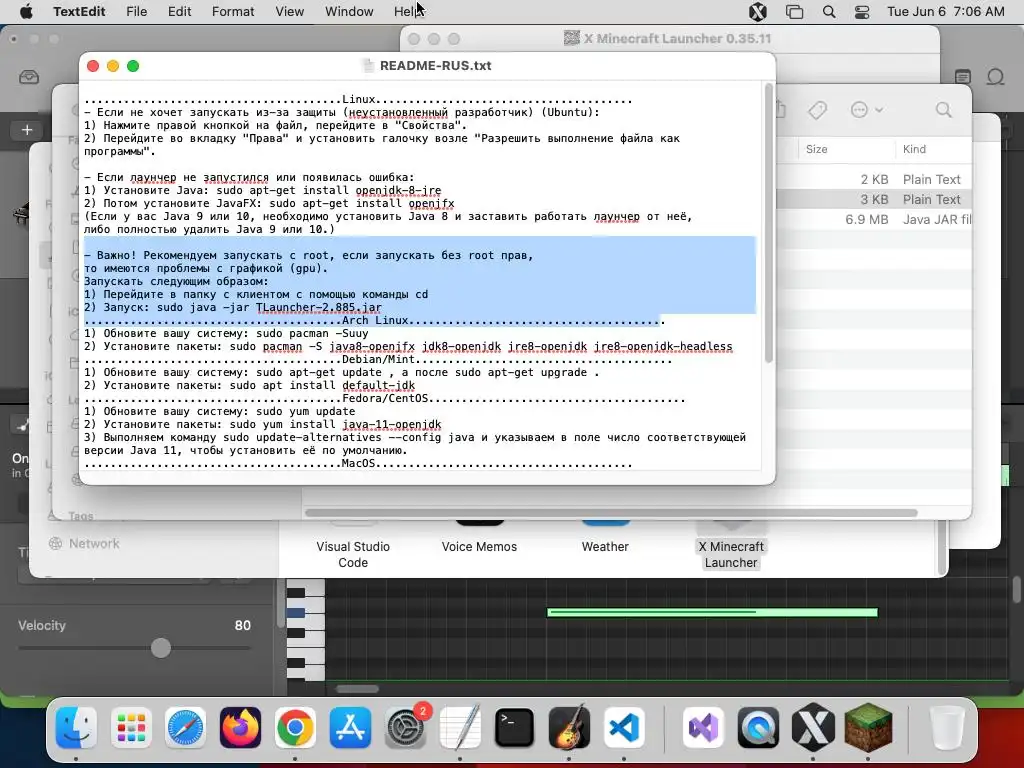
Task: Open purple Visual Studio from the Dock
Action: pyautogui.click(x=703, y=728)
